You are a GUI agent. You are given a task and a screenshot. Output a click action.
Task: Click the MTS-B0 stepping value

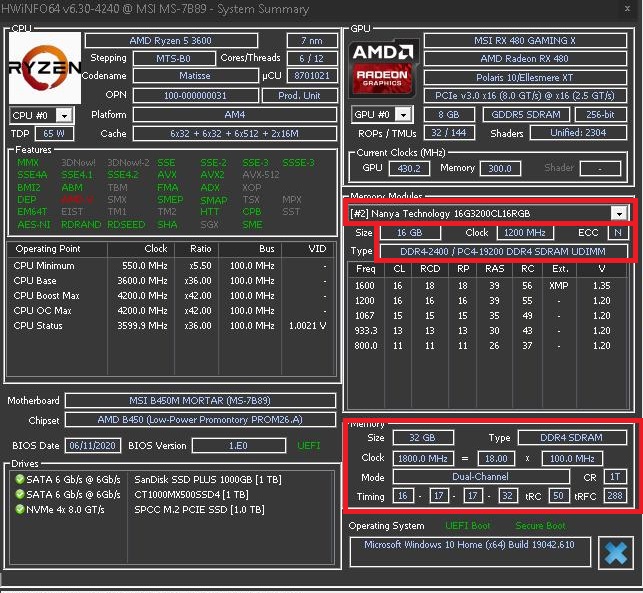[x=174, y=58]
